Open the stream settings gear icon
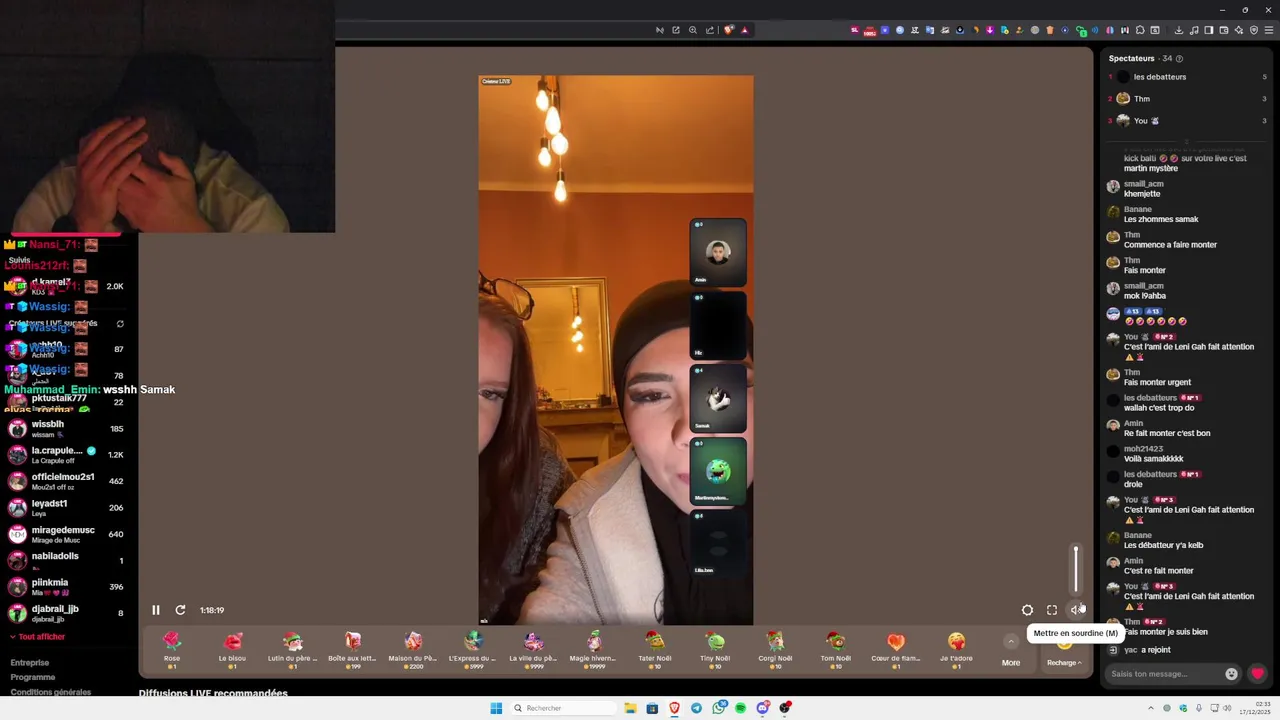1280x720 pixels. (x=1027, y=610)
